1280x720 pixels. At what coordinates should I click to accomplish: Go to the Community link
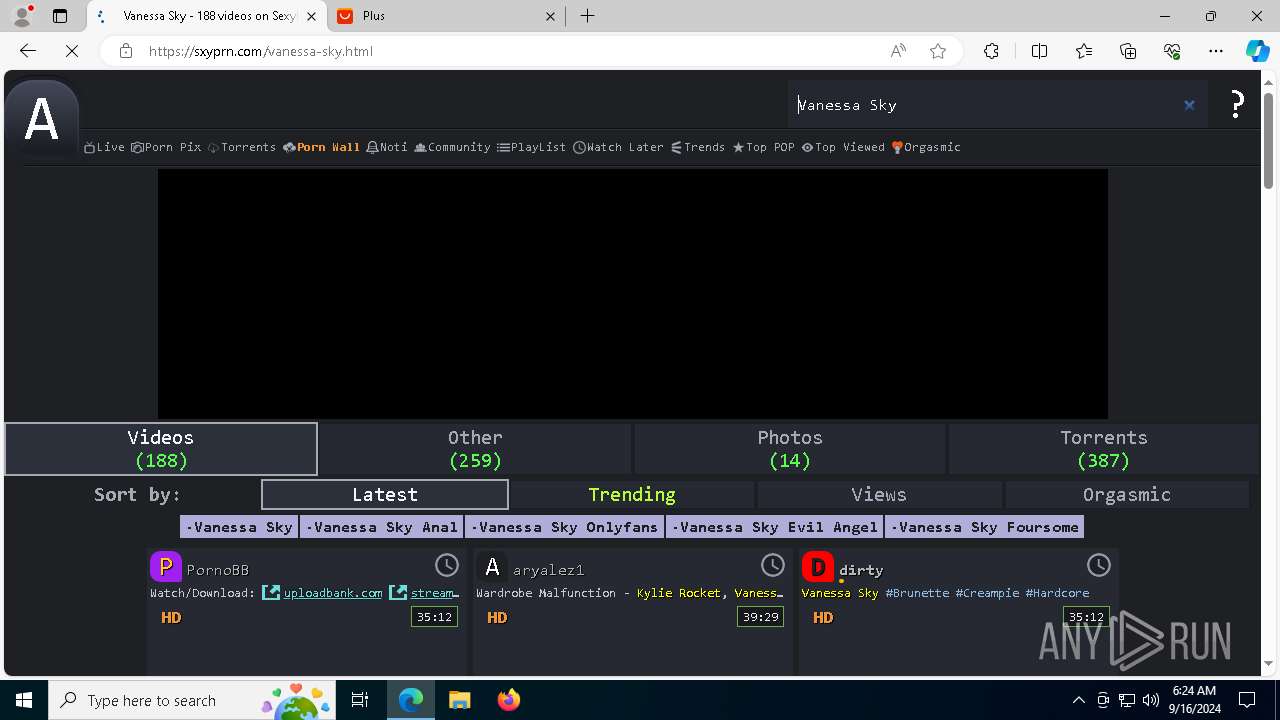point(452,147)
